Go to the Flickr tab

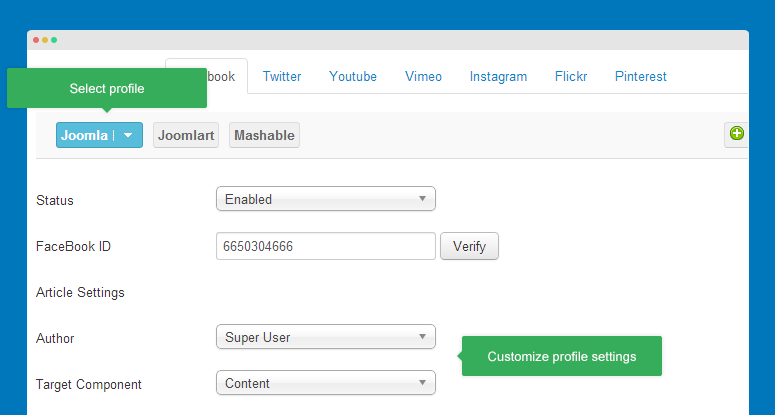pyautogui.click(x=571, y=77)
